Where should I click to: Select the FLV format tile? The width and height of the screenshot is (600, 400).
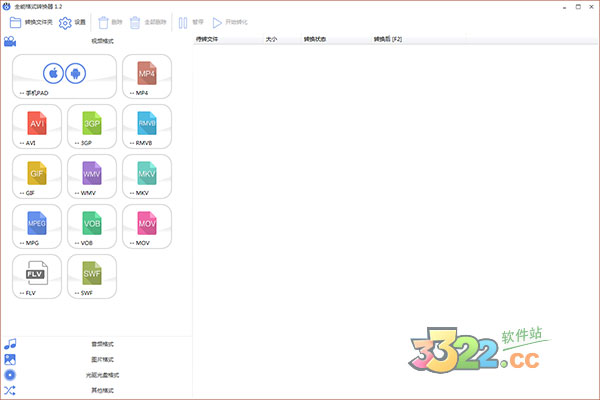[37, 276]
